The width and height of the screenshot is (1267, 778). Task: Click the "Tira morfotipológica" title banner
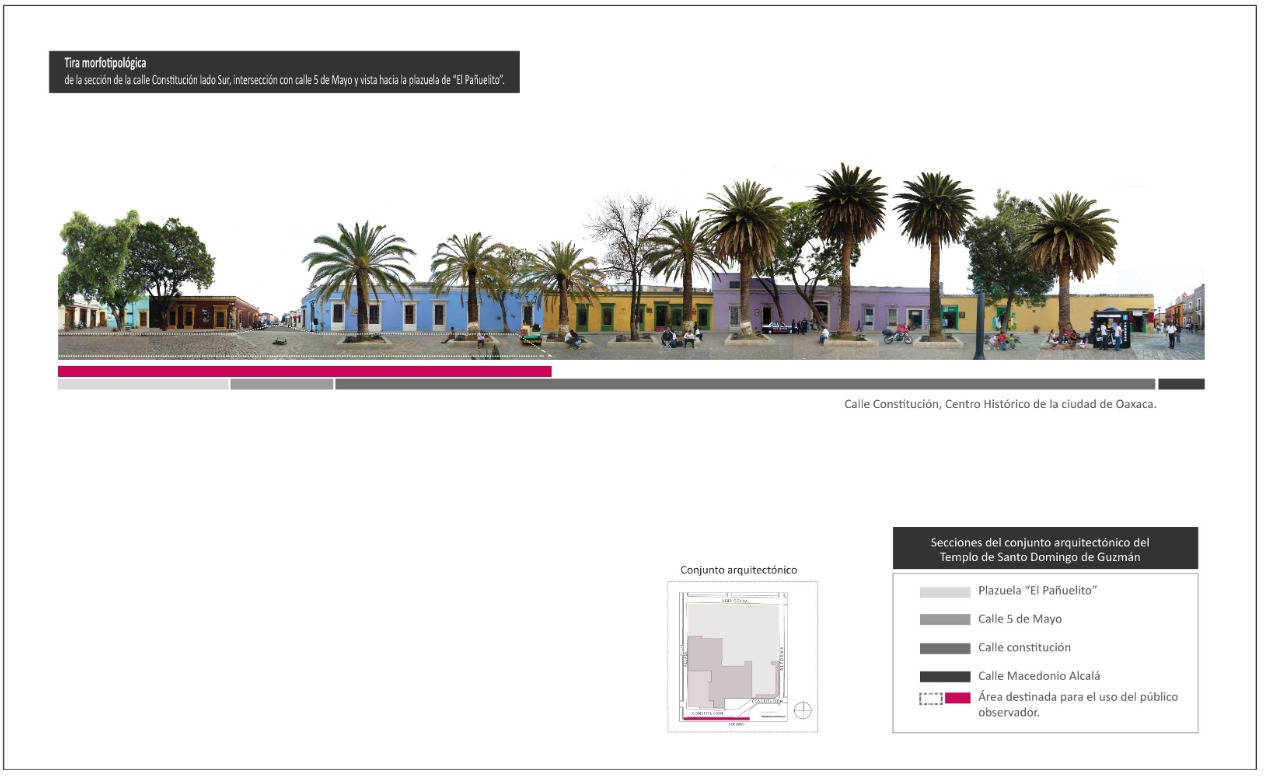[284, 72]
